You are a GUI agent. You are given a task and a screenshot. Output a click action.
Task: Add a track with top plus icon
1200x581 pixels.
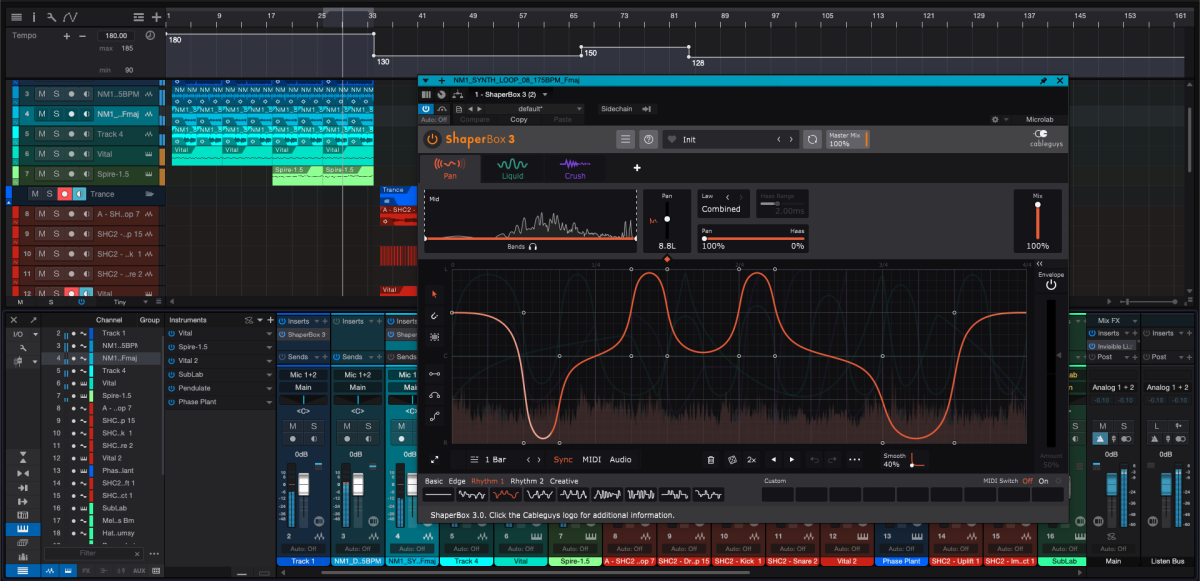point(156,17)
